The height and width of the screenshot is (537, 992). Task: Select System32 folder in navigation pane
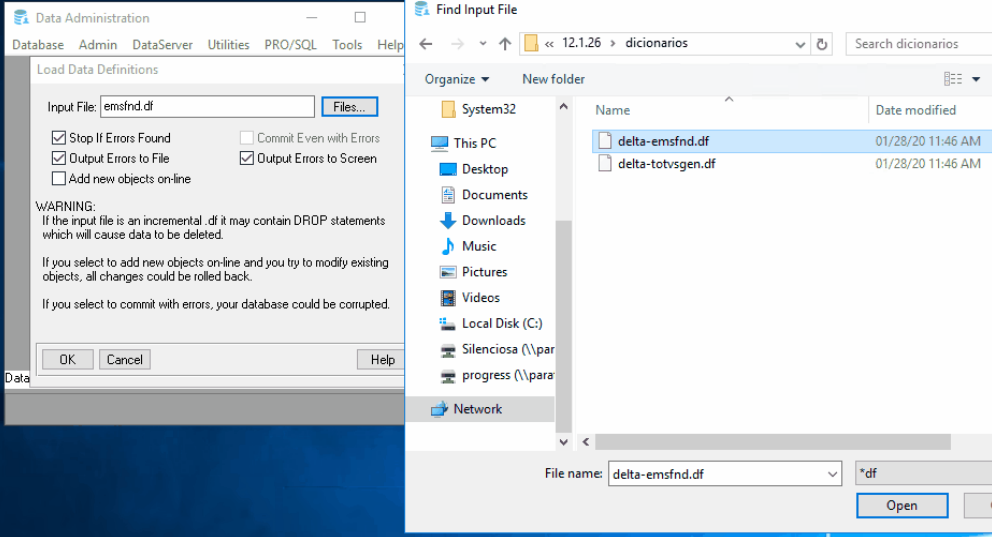tap(488, 109)
